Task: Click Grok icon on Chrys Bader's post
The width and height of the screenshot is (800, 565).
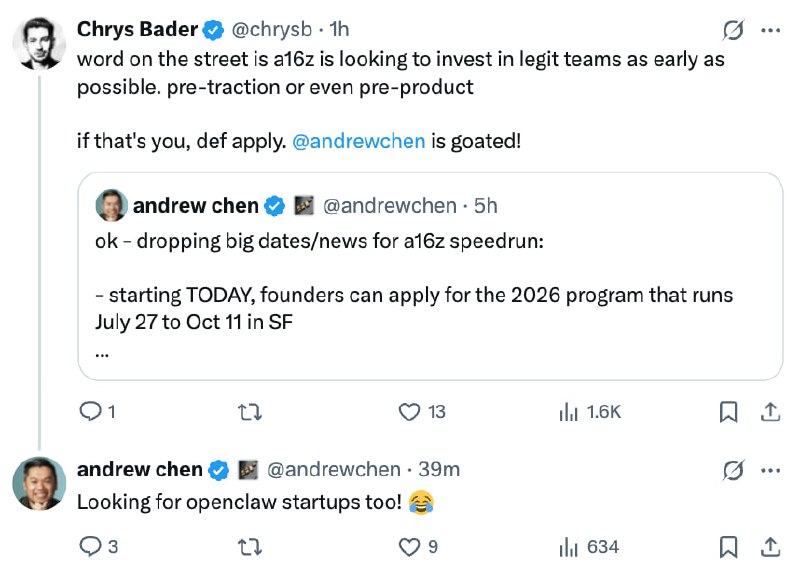Action: click(733, 31)
